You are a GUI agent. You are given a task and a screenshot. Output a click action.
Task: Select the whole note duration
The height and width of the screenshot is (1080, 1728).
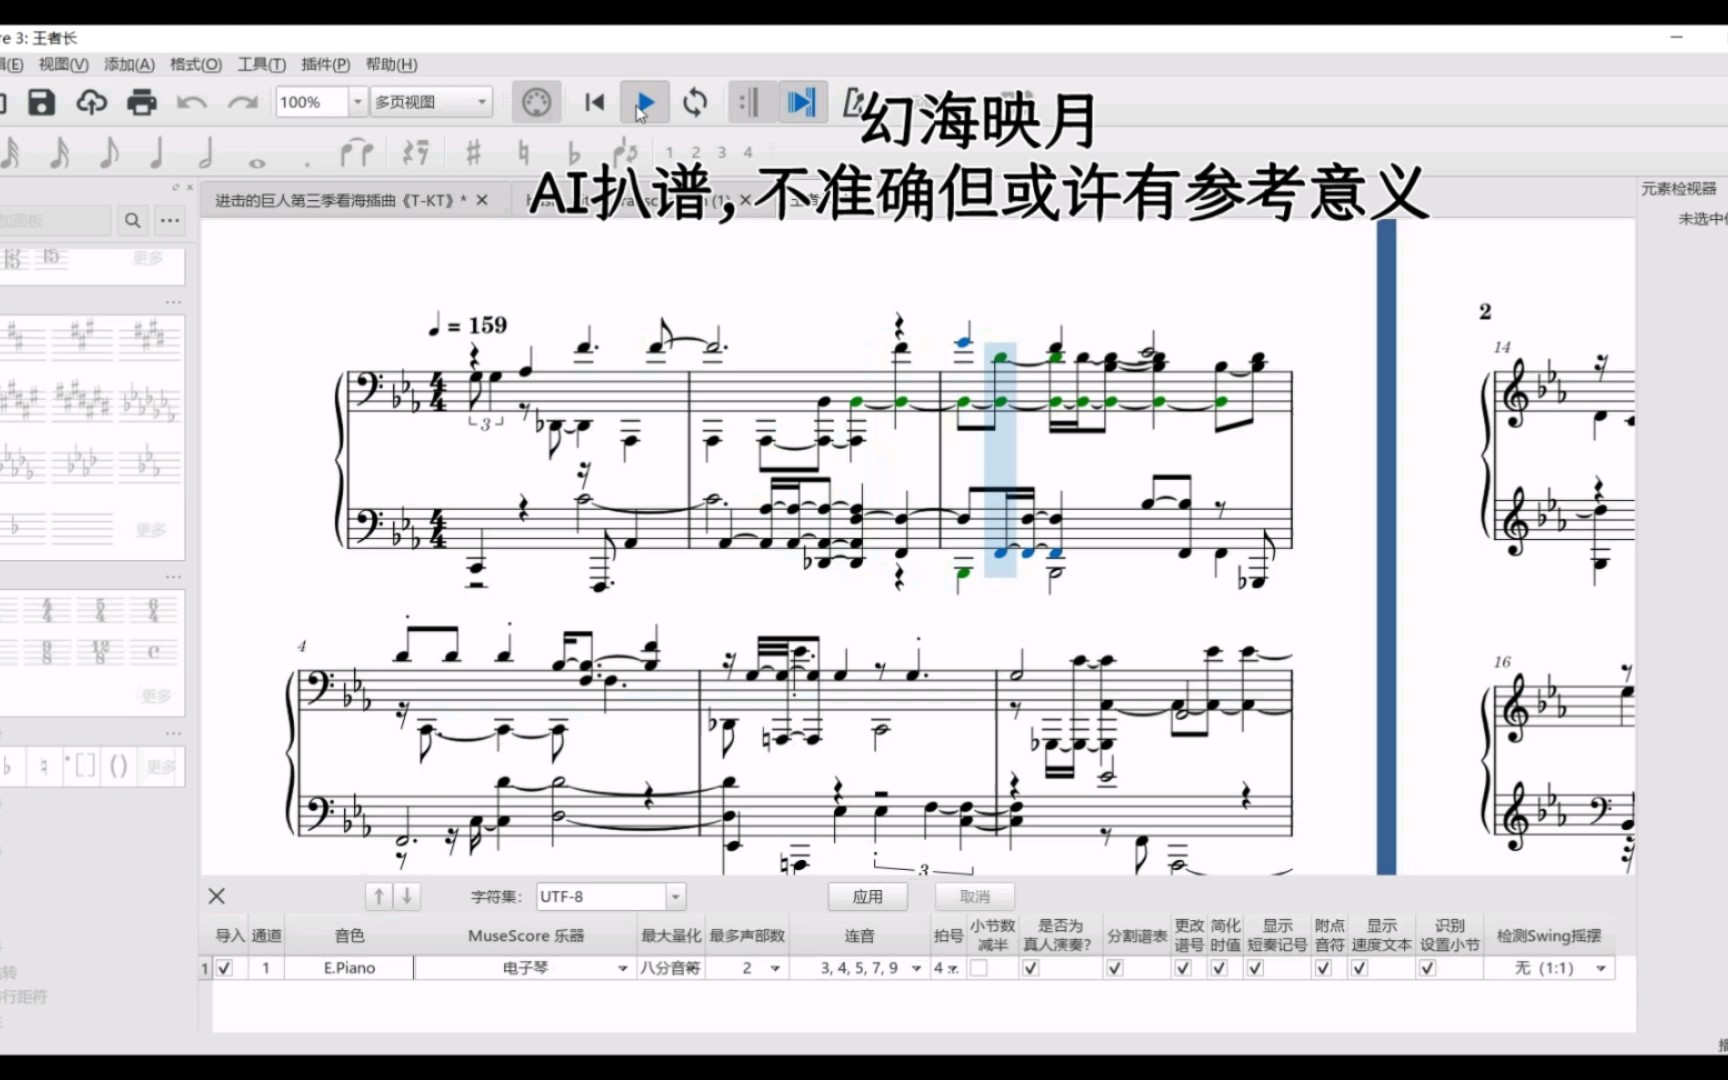(257, 162)
